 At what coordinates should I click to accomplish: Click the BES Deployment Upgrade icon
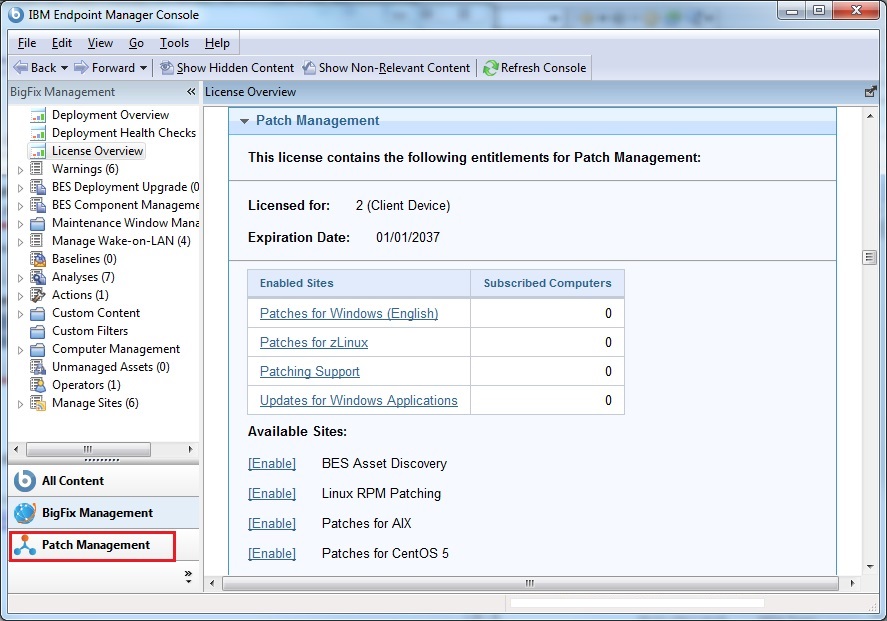38,187
